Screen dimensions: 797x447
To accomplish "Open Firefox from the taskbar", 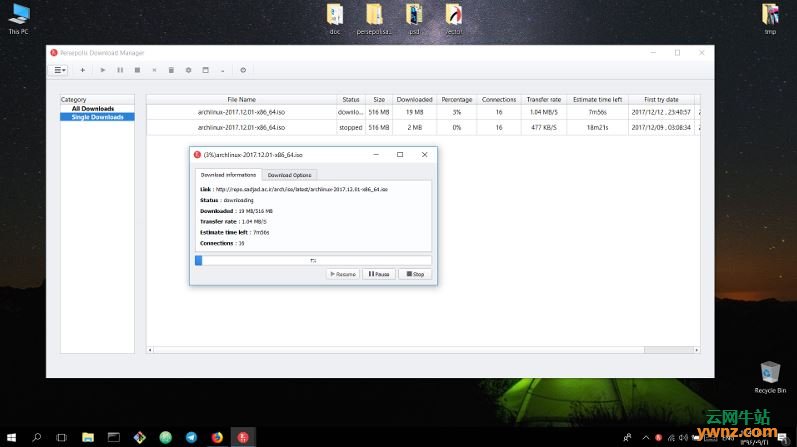I will [217, 437].
